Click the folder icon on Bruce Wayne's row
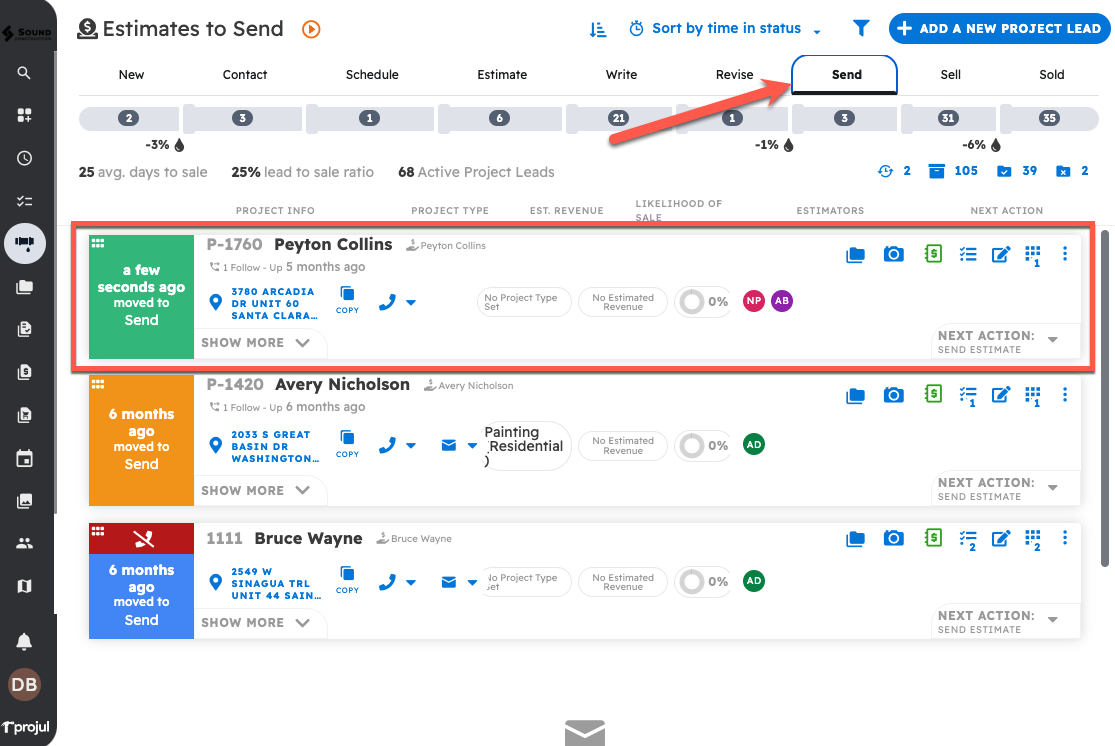The image size is (1115, 746). click(855, 539)
